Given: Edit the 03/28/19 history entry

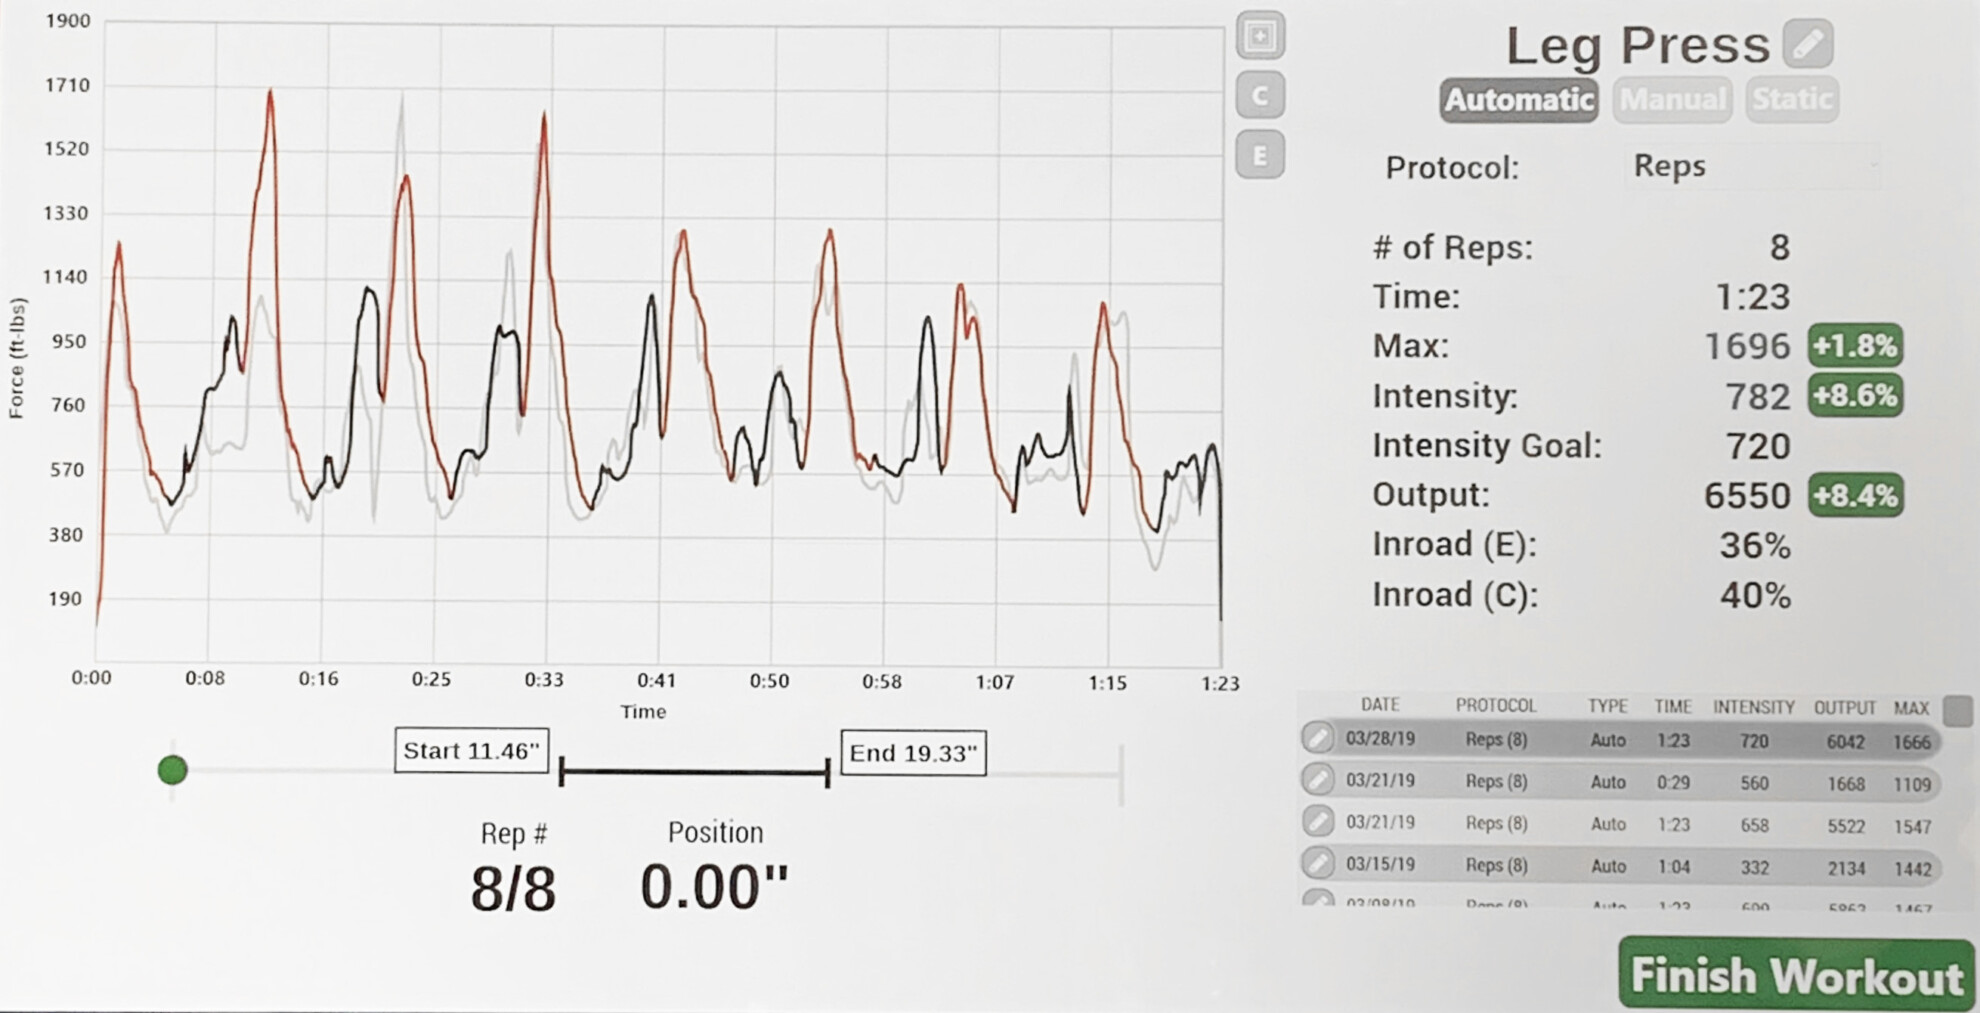Looking at the screenshot, I should click(1318, 739).
